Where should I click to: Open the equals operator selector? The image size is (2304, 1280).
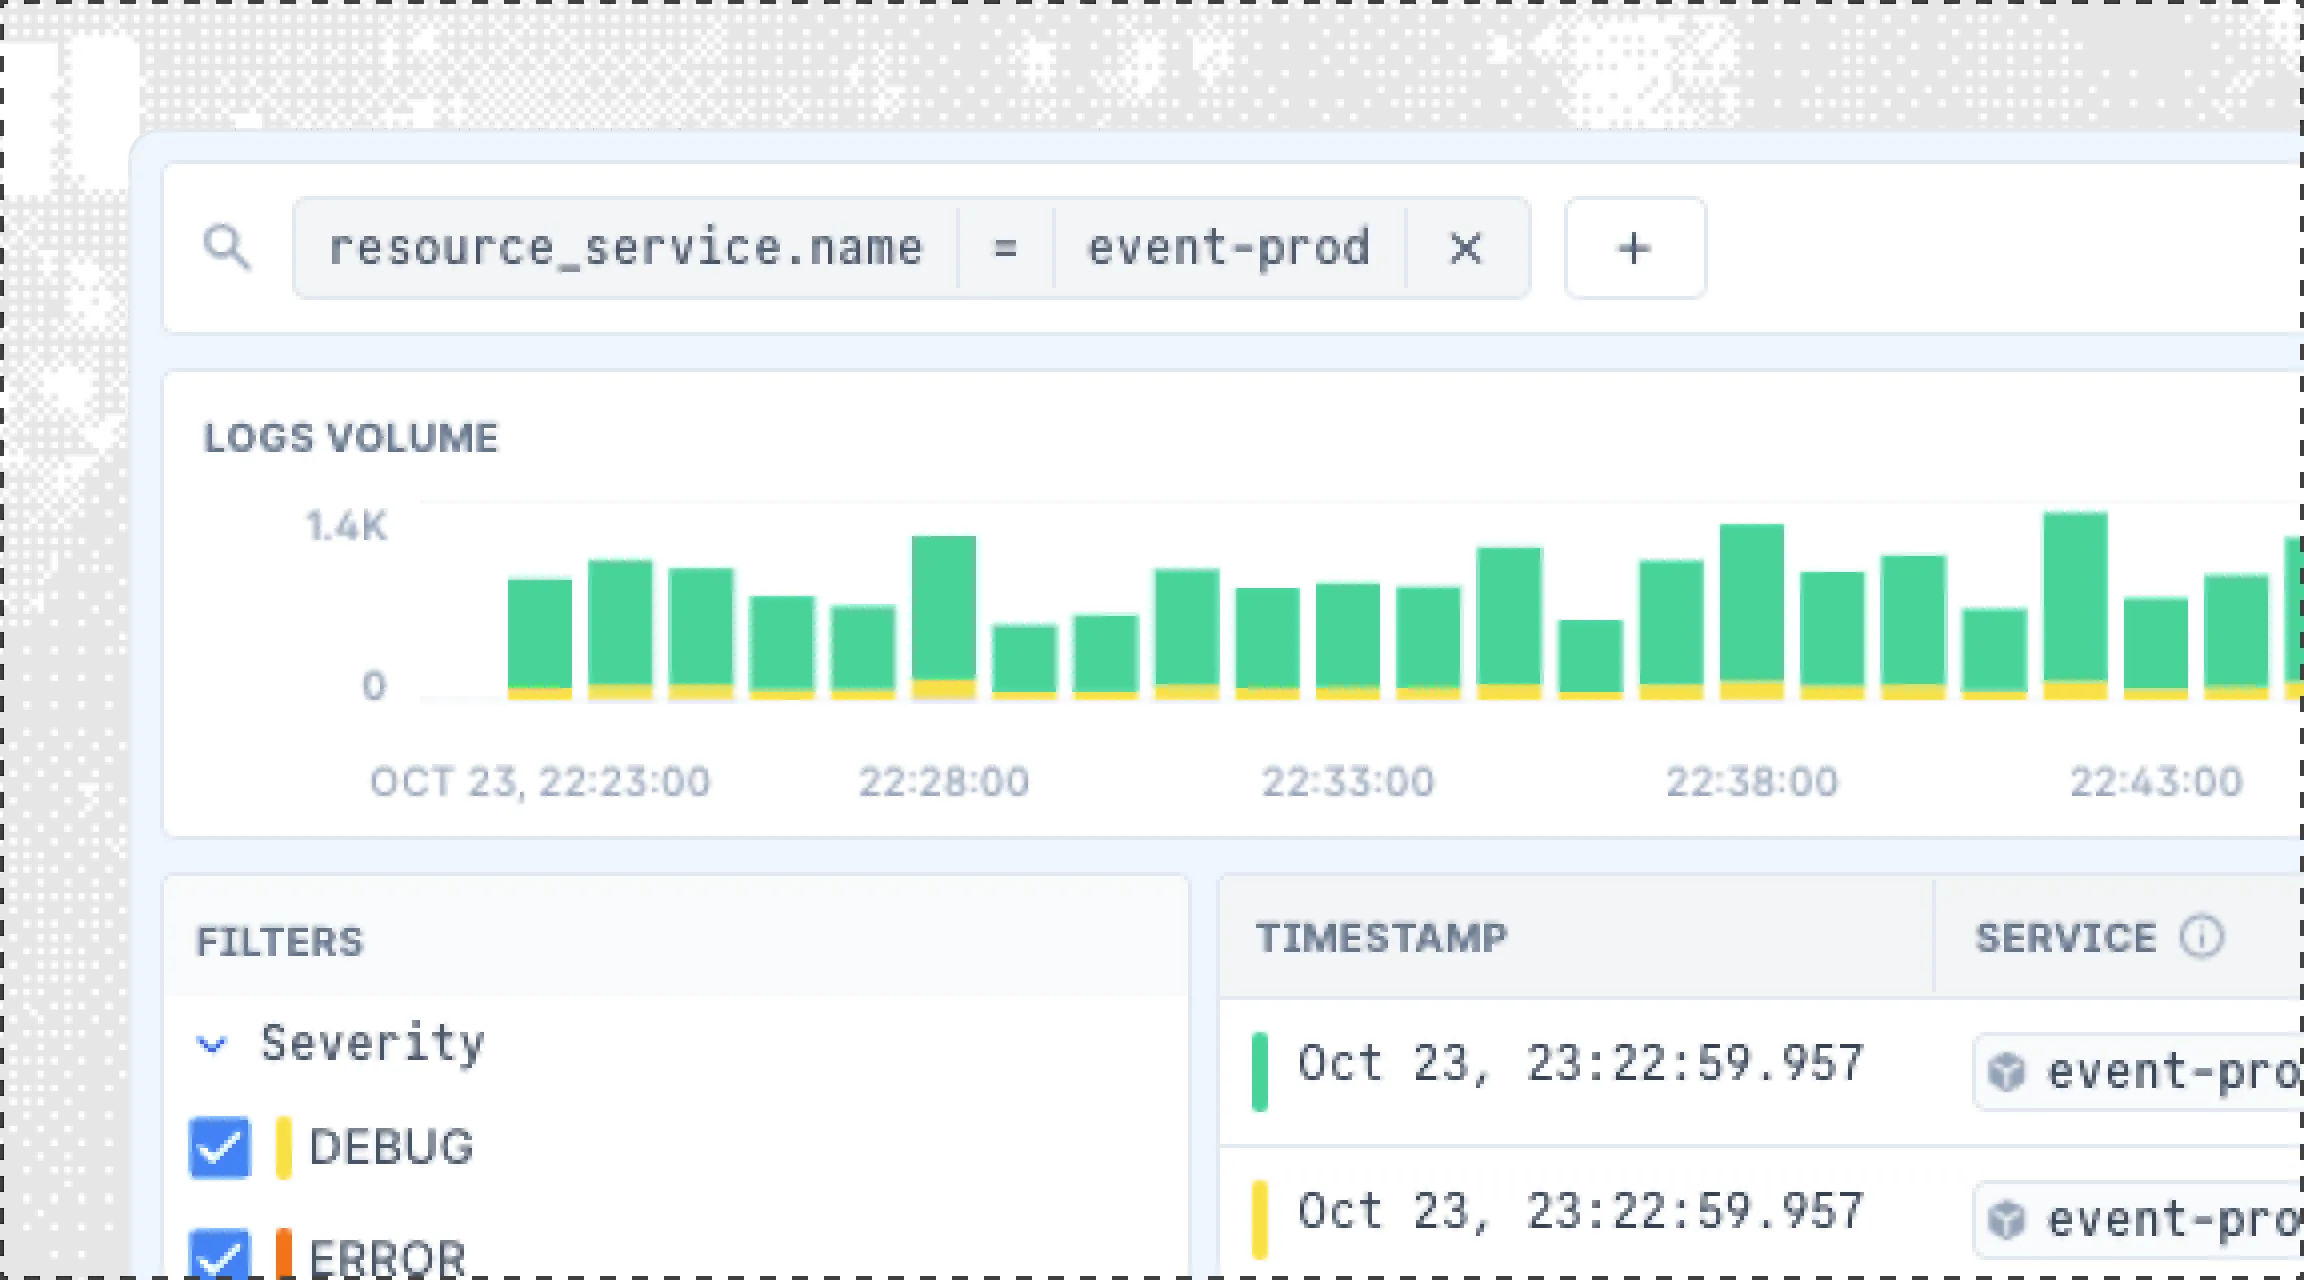[1005, 248]
